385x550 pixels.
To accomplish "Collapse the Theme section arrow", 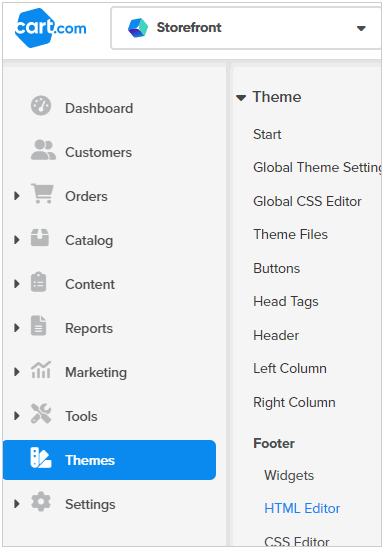I will pyautogui.click(x=241, y=98).
